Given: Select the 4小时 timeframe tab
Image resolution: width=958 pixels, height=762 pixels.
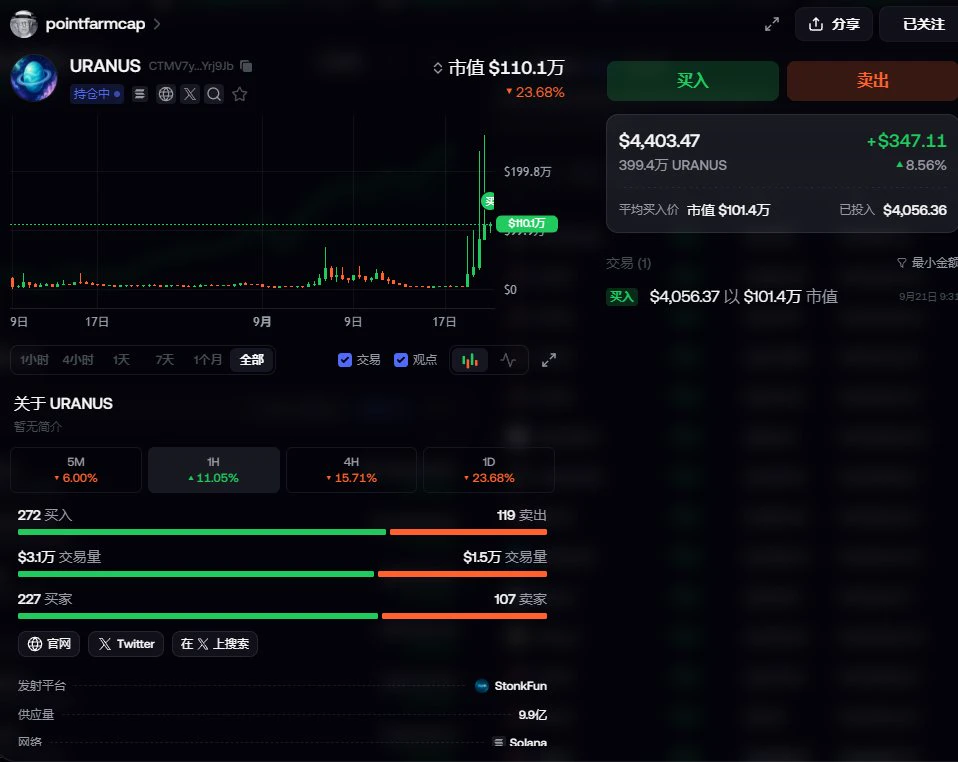Looking at the screenshot, I should (x=78, y=360).
